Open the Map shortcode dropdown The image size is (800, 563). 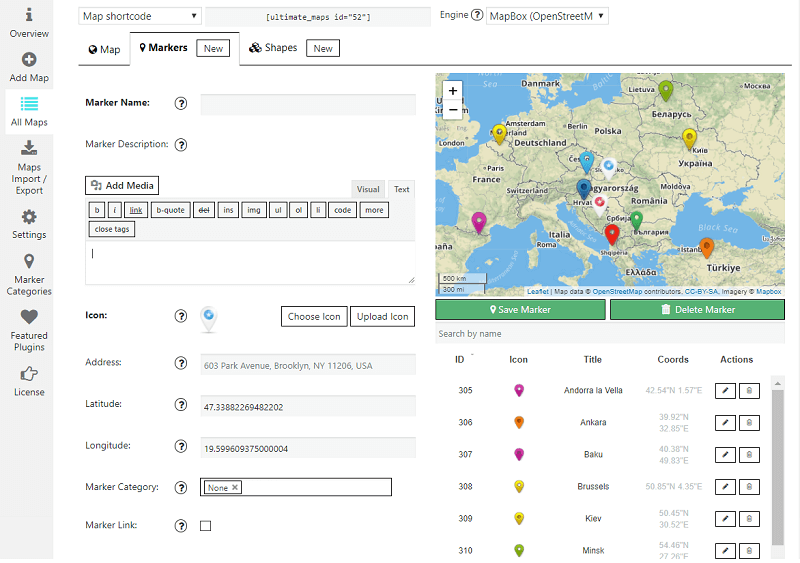tap(139, 16)
